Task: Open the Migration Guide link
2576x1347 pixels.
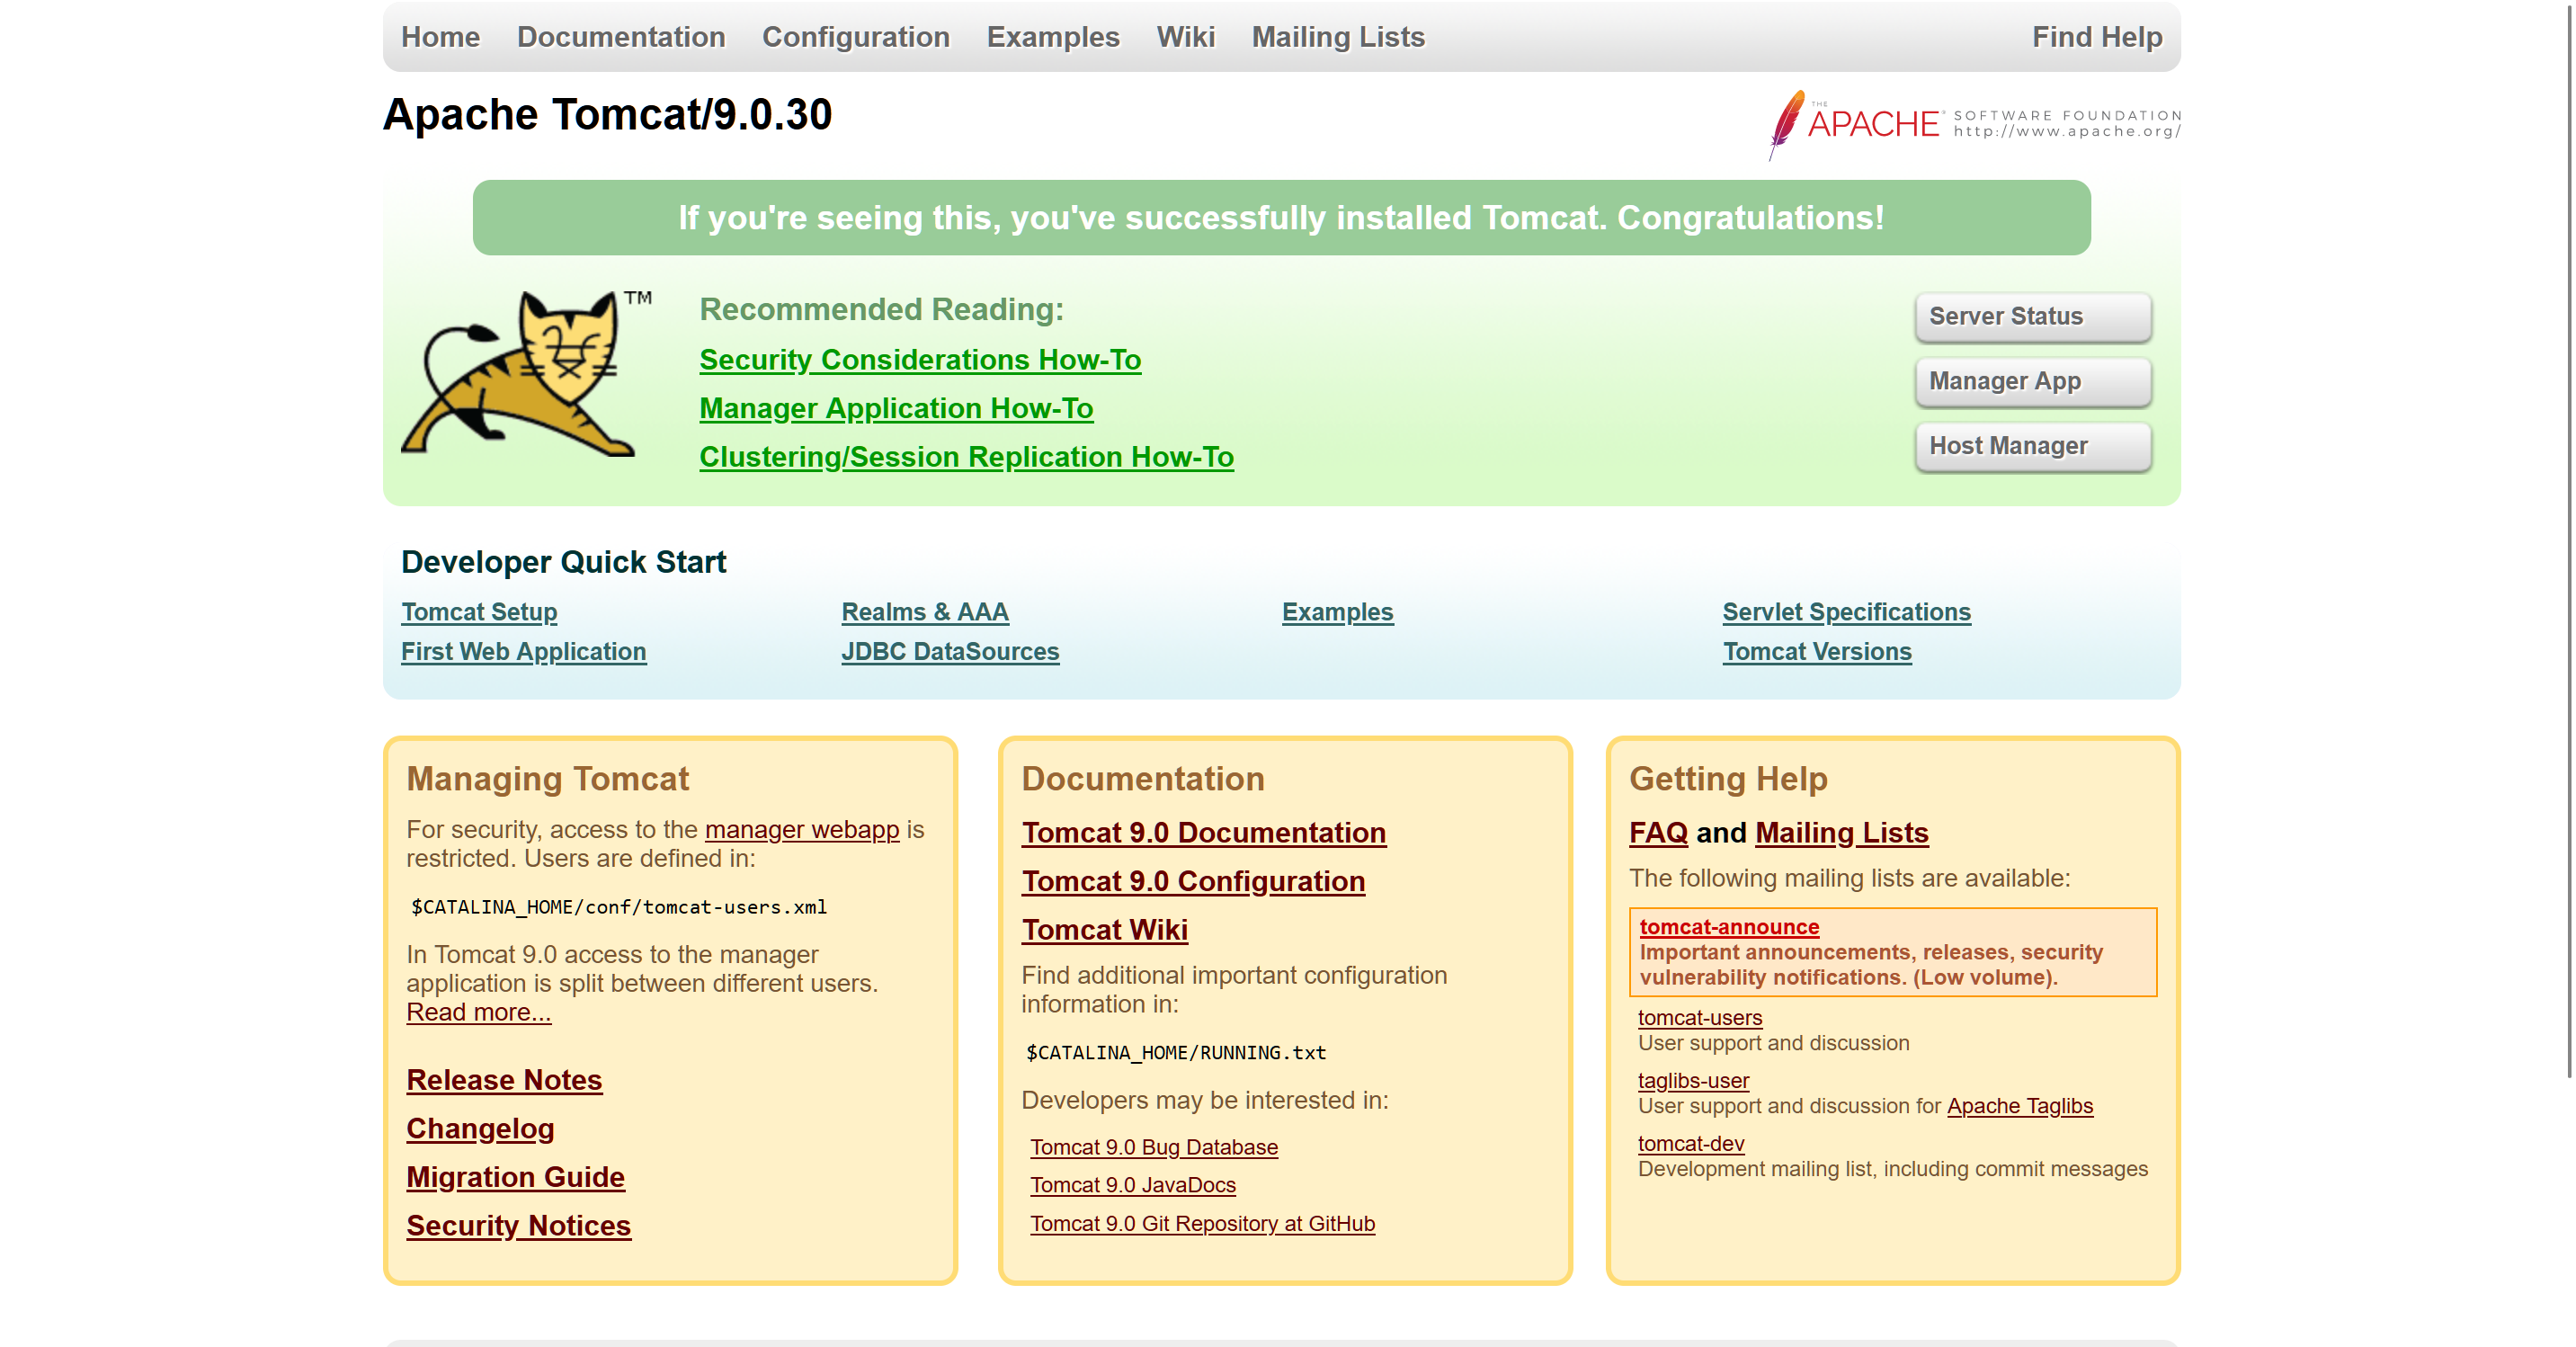Action: (515, 1178)
